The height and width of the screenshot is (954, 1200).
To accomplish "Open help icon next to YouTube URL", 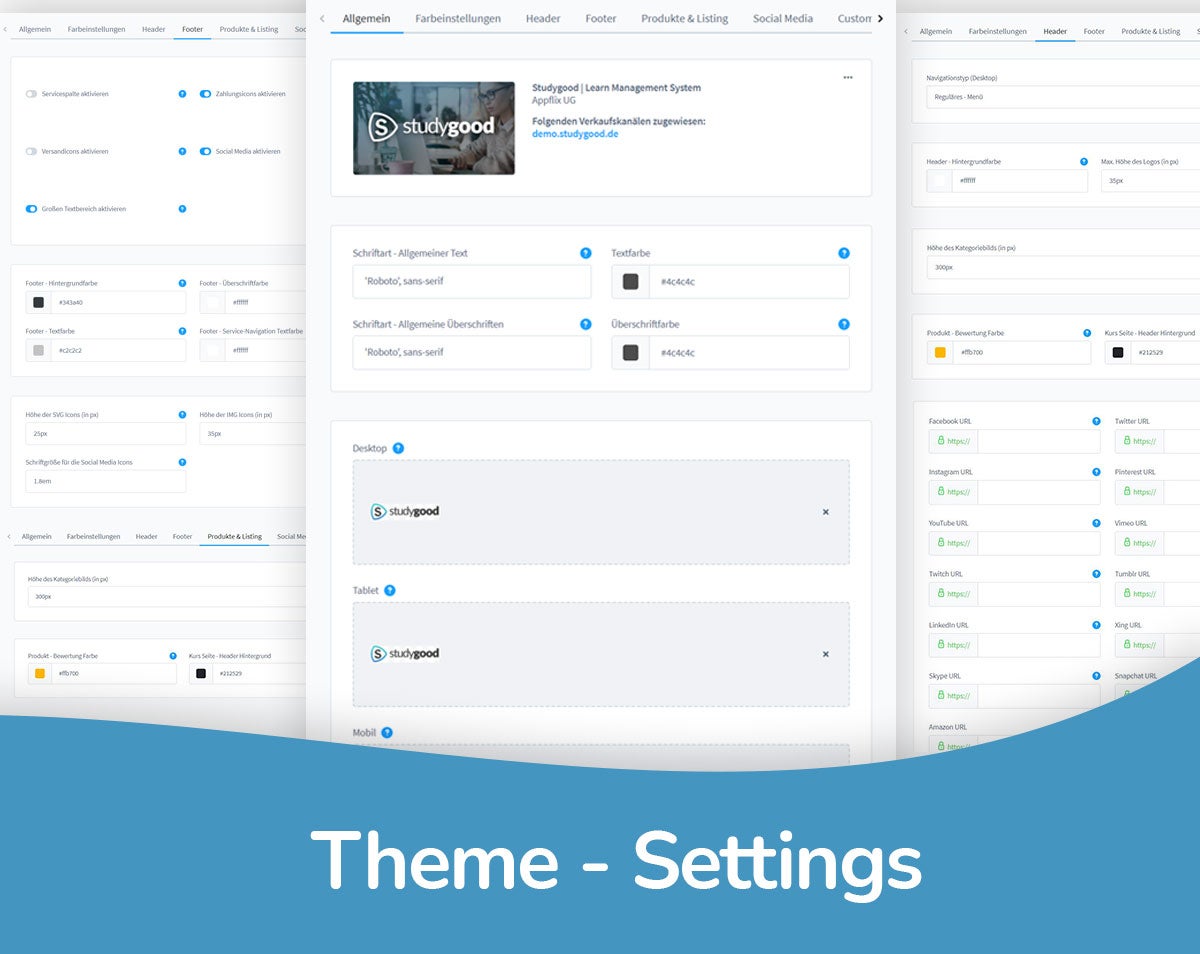I will coord(1096,523).
